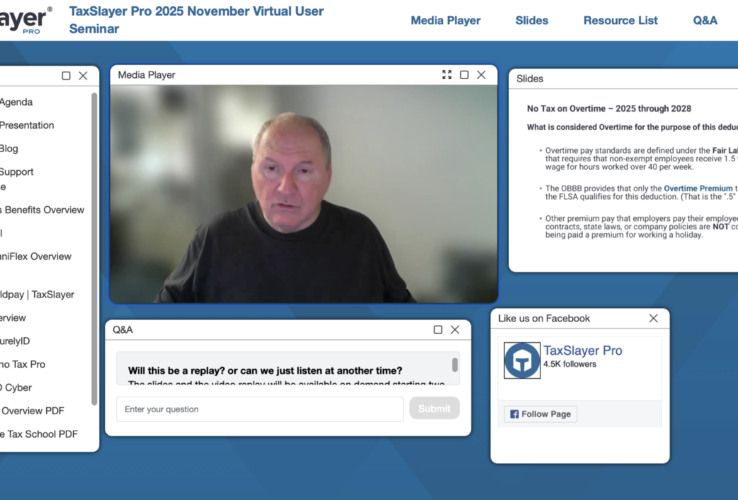The image size is (738, 500).
Task: Open Slides from top navigation
Action: (x=531, y=20)
